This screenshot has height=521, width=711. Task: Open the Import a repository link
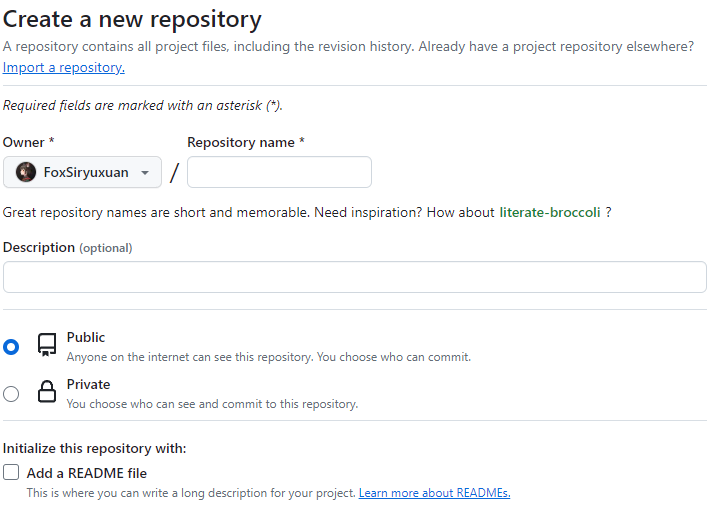(64, 67)
